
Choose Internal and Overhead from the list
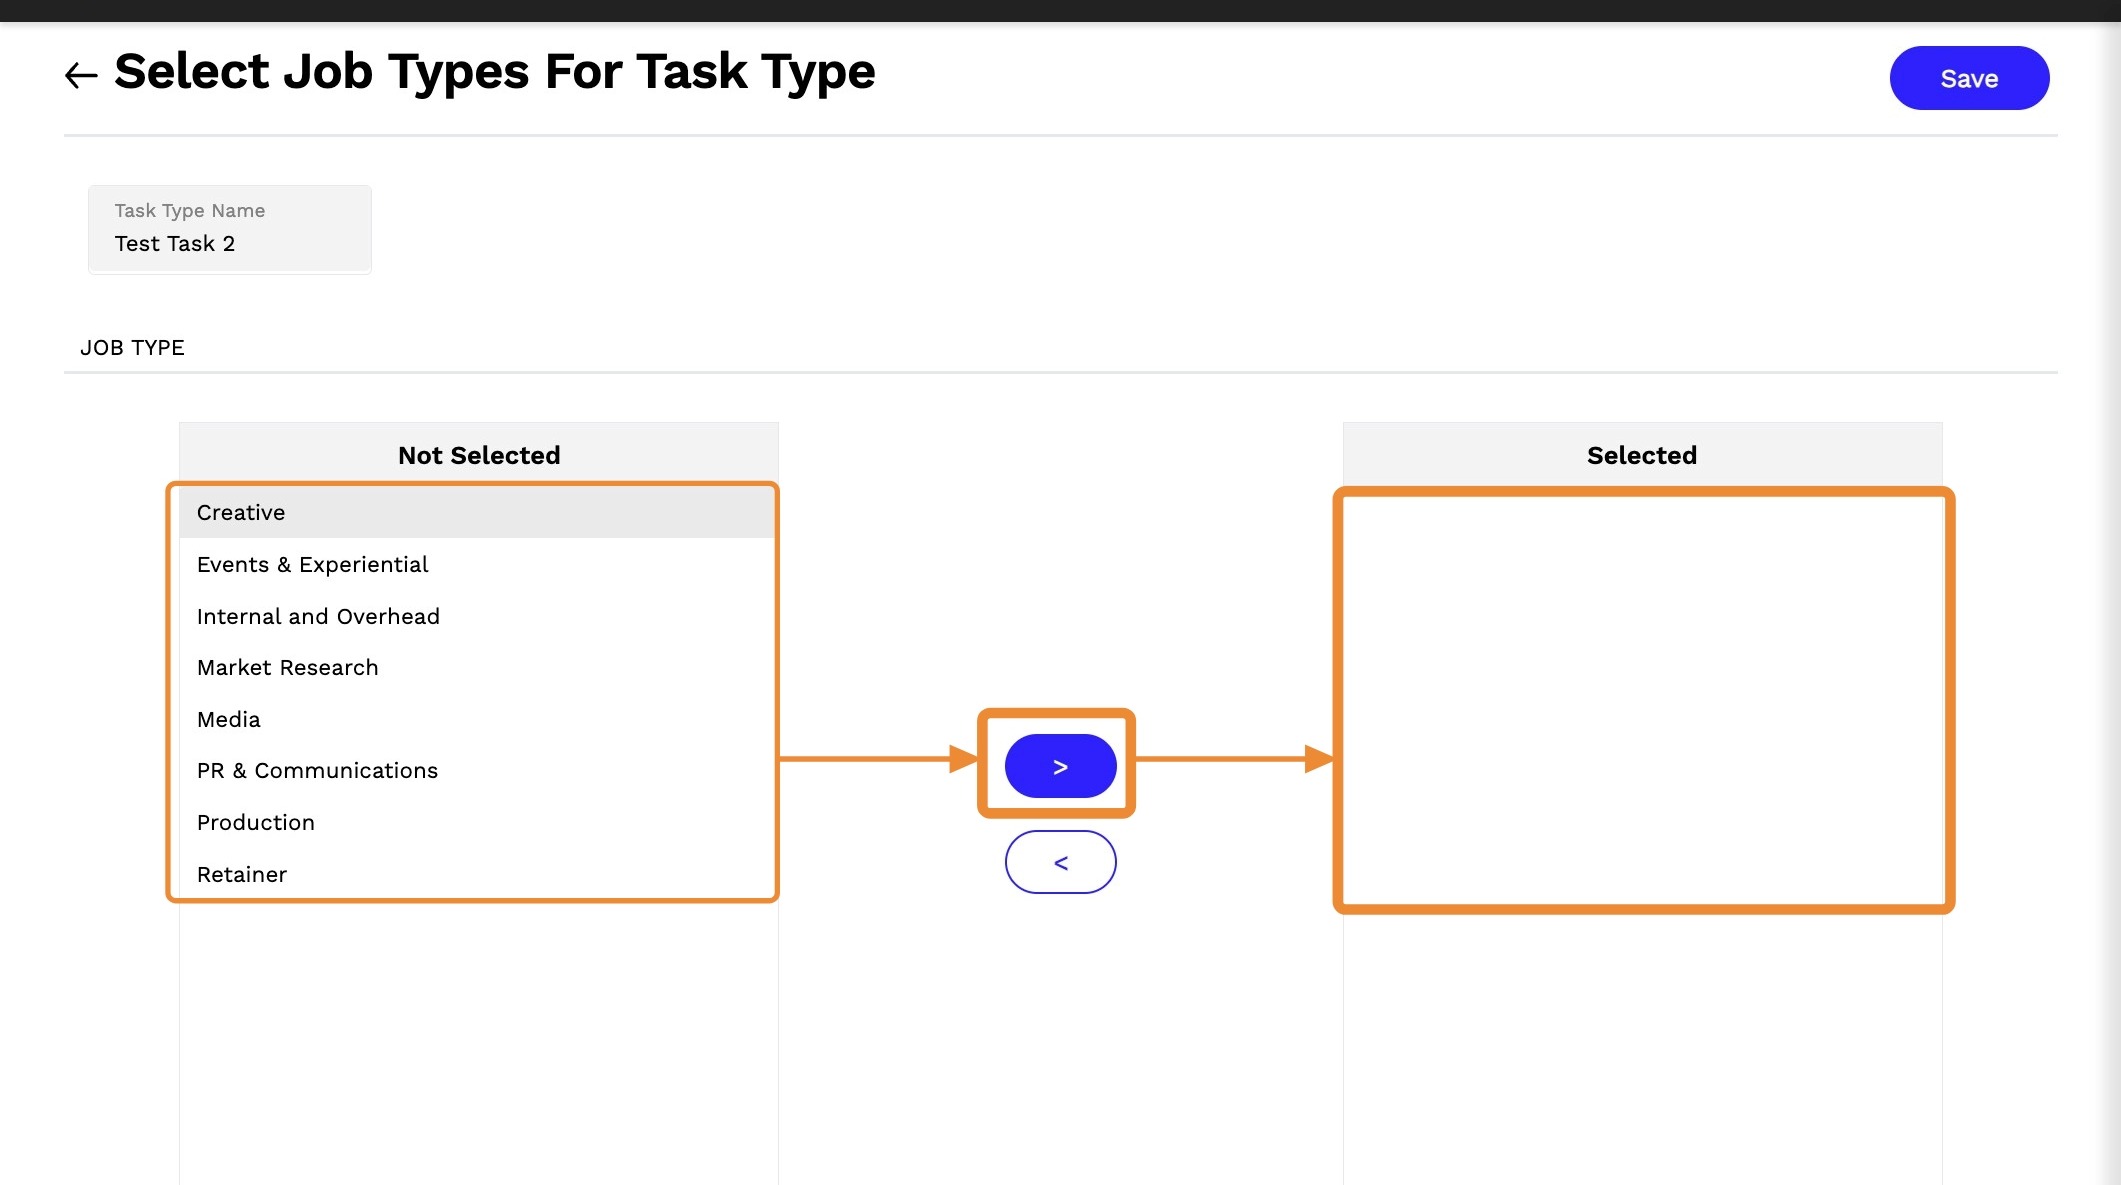click(318, 616)
